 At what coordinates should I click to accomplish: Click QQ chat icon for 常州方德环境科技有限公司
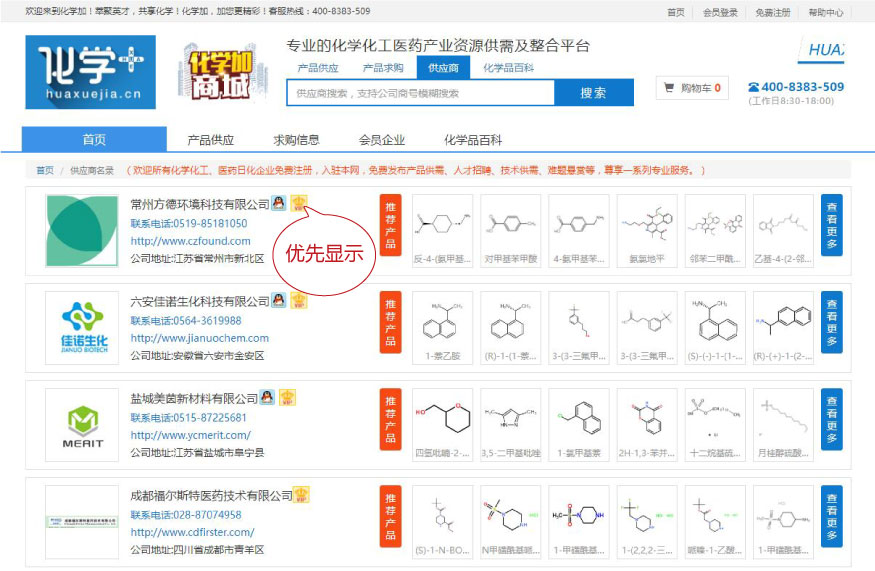coord(278,204)
